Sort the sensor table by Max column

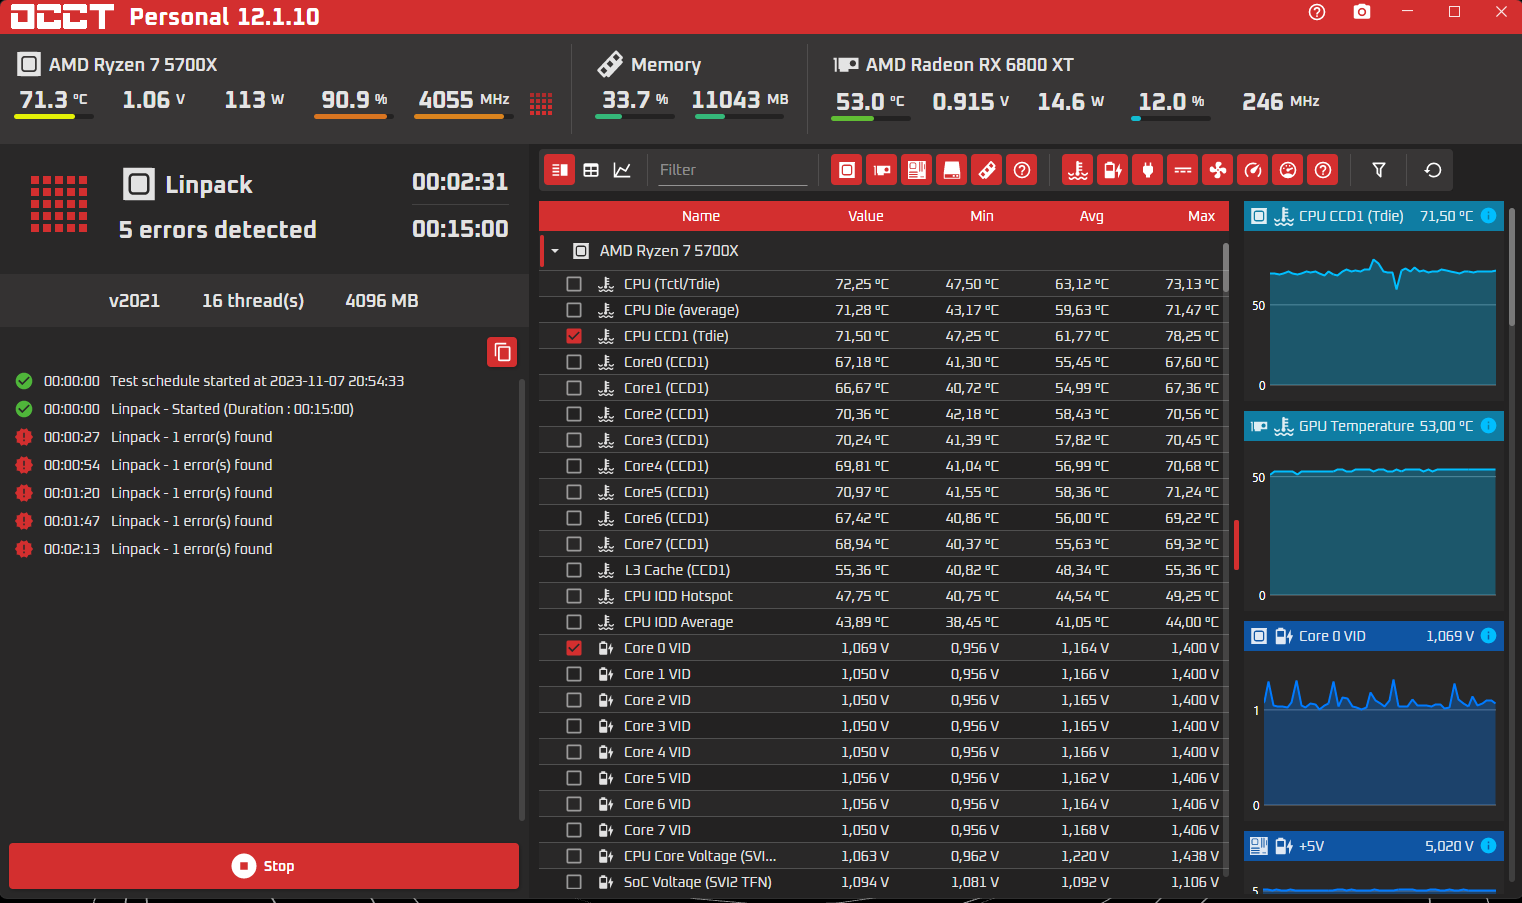[x=1202, y=216]
